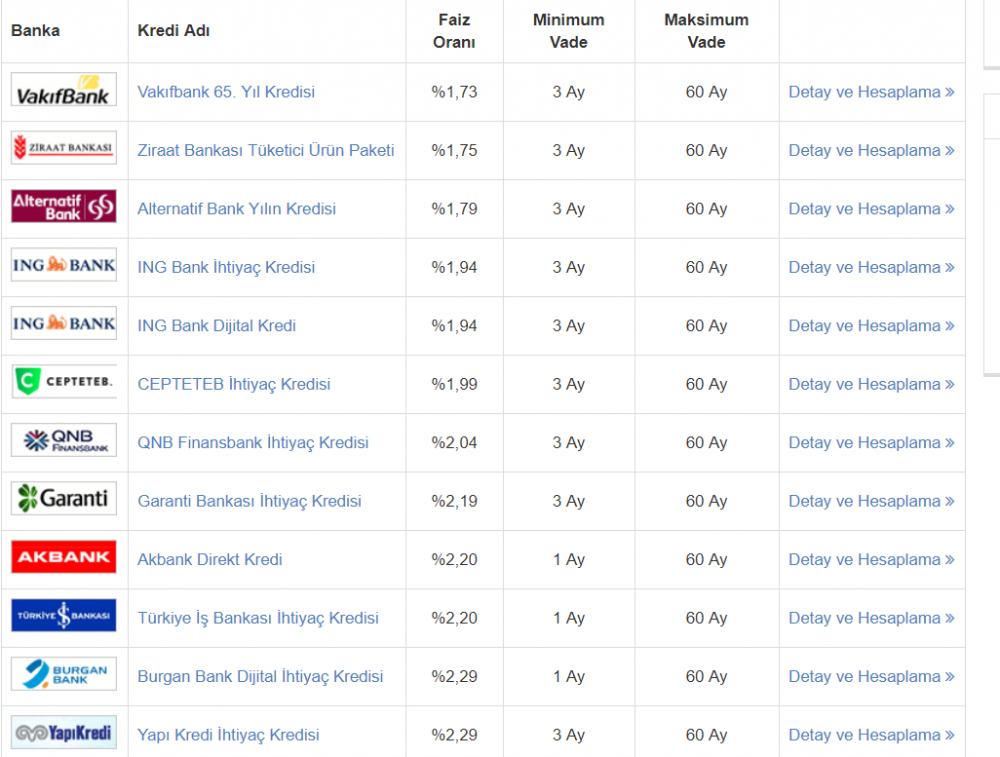The width and height of the screenshot is (1000, 757).
Task: Click the Garanti logo
Action: tap(64, 498)
